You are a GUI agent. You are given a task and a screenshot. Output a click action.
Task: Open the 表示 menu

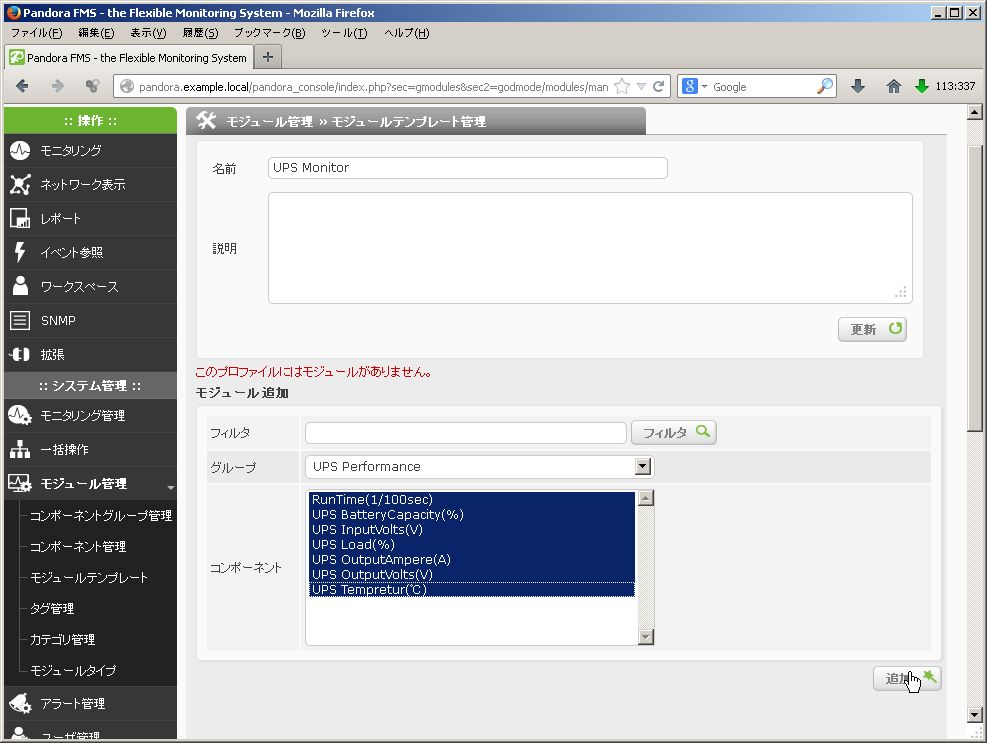pyautogui.click(x=148, y=33)
